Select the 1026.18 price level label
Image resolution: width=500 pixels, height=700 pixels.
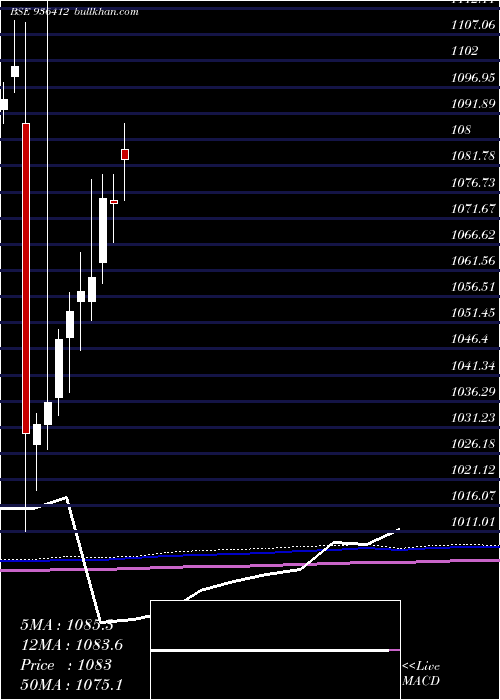473,444
